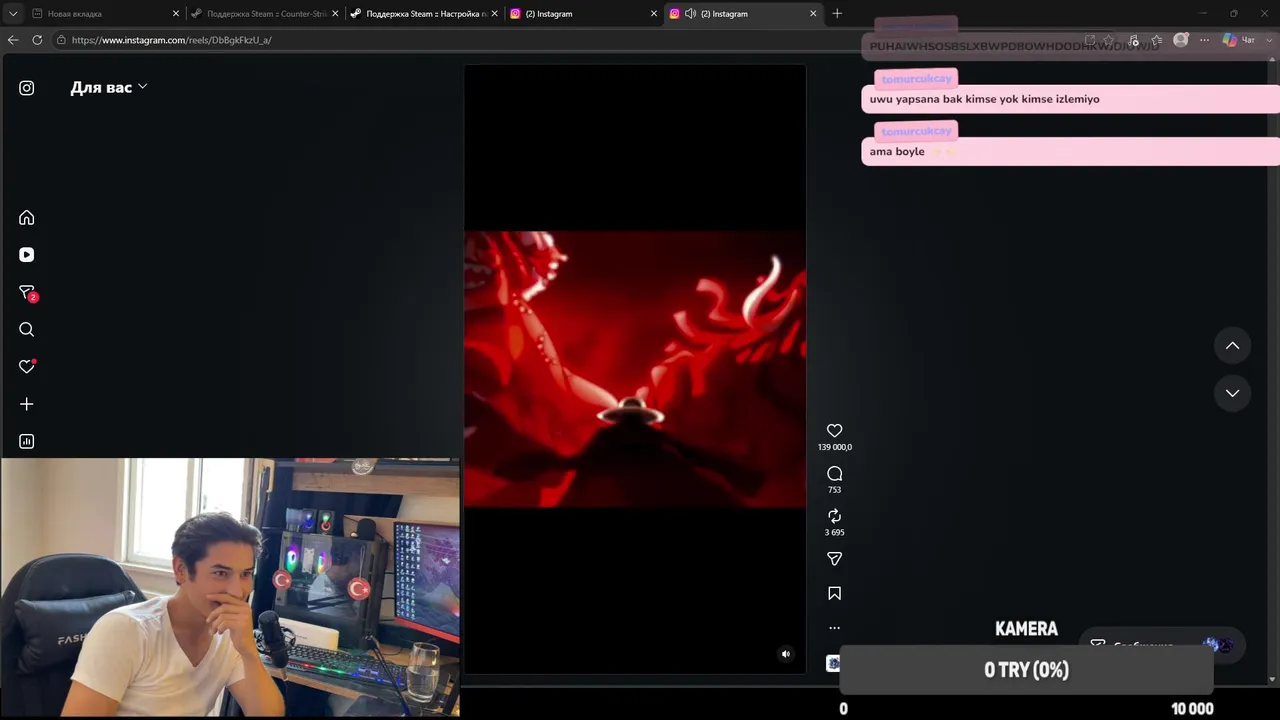The width and height of the screenshot is (1280, 720).
Task: Expand the Для вас feed dropdown
Action: click(109, 88)
